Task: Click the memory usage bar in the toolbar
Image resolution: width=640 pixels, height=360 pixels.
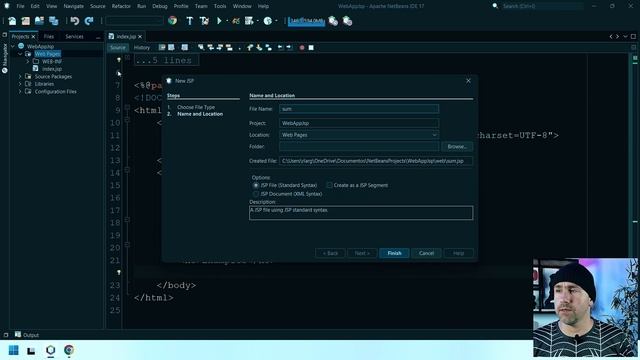Action: coord(306,21)
